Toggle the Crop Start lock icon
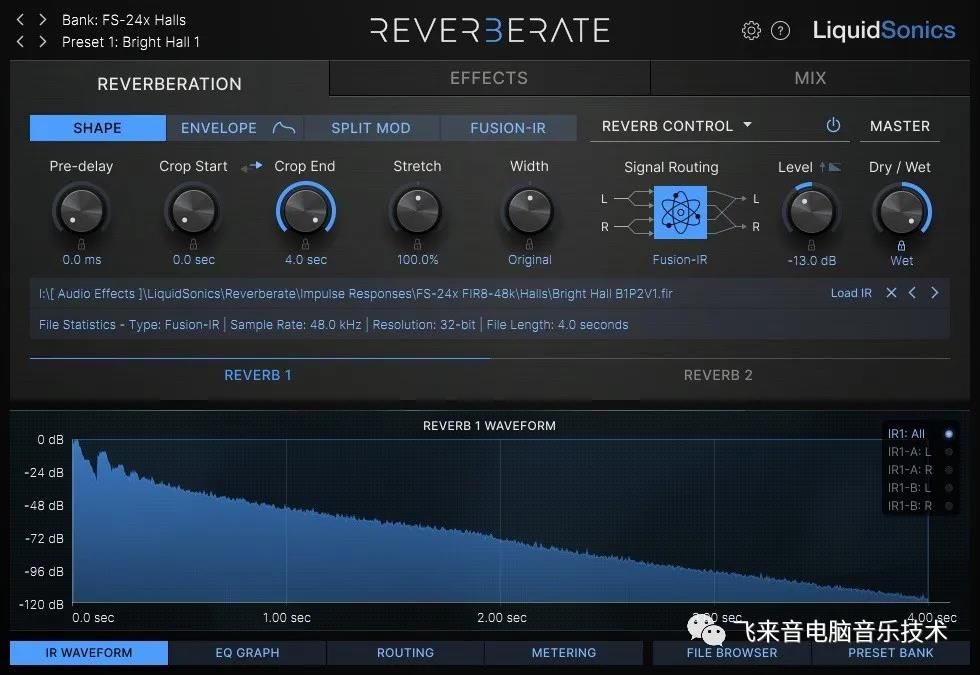Screen dimensions: 980x675 pos(193,244)
